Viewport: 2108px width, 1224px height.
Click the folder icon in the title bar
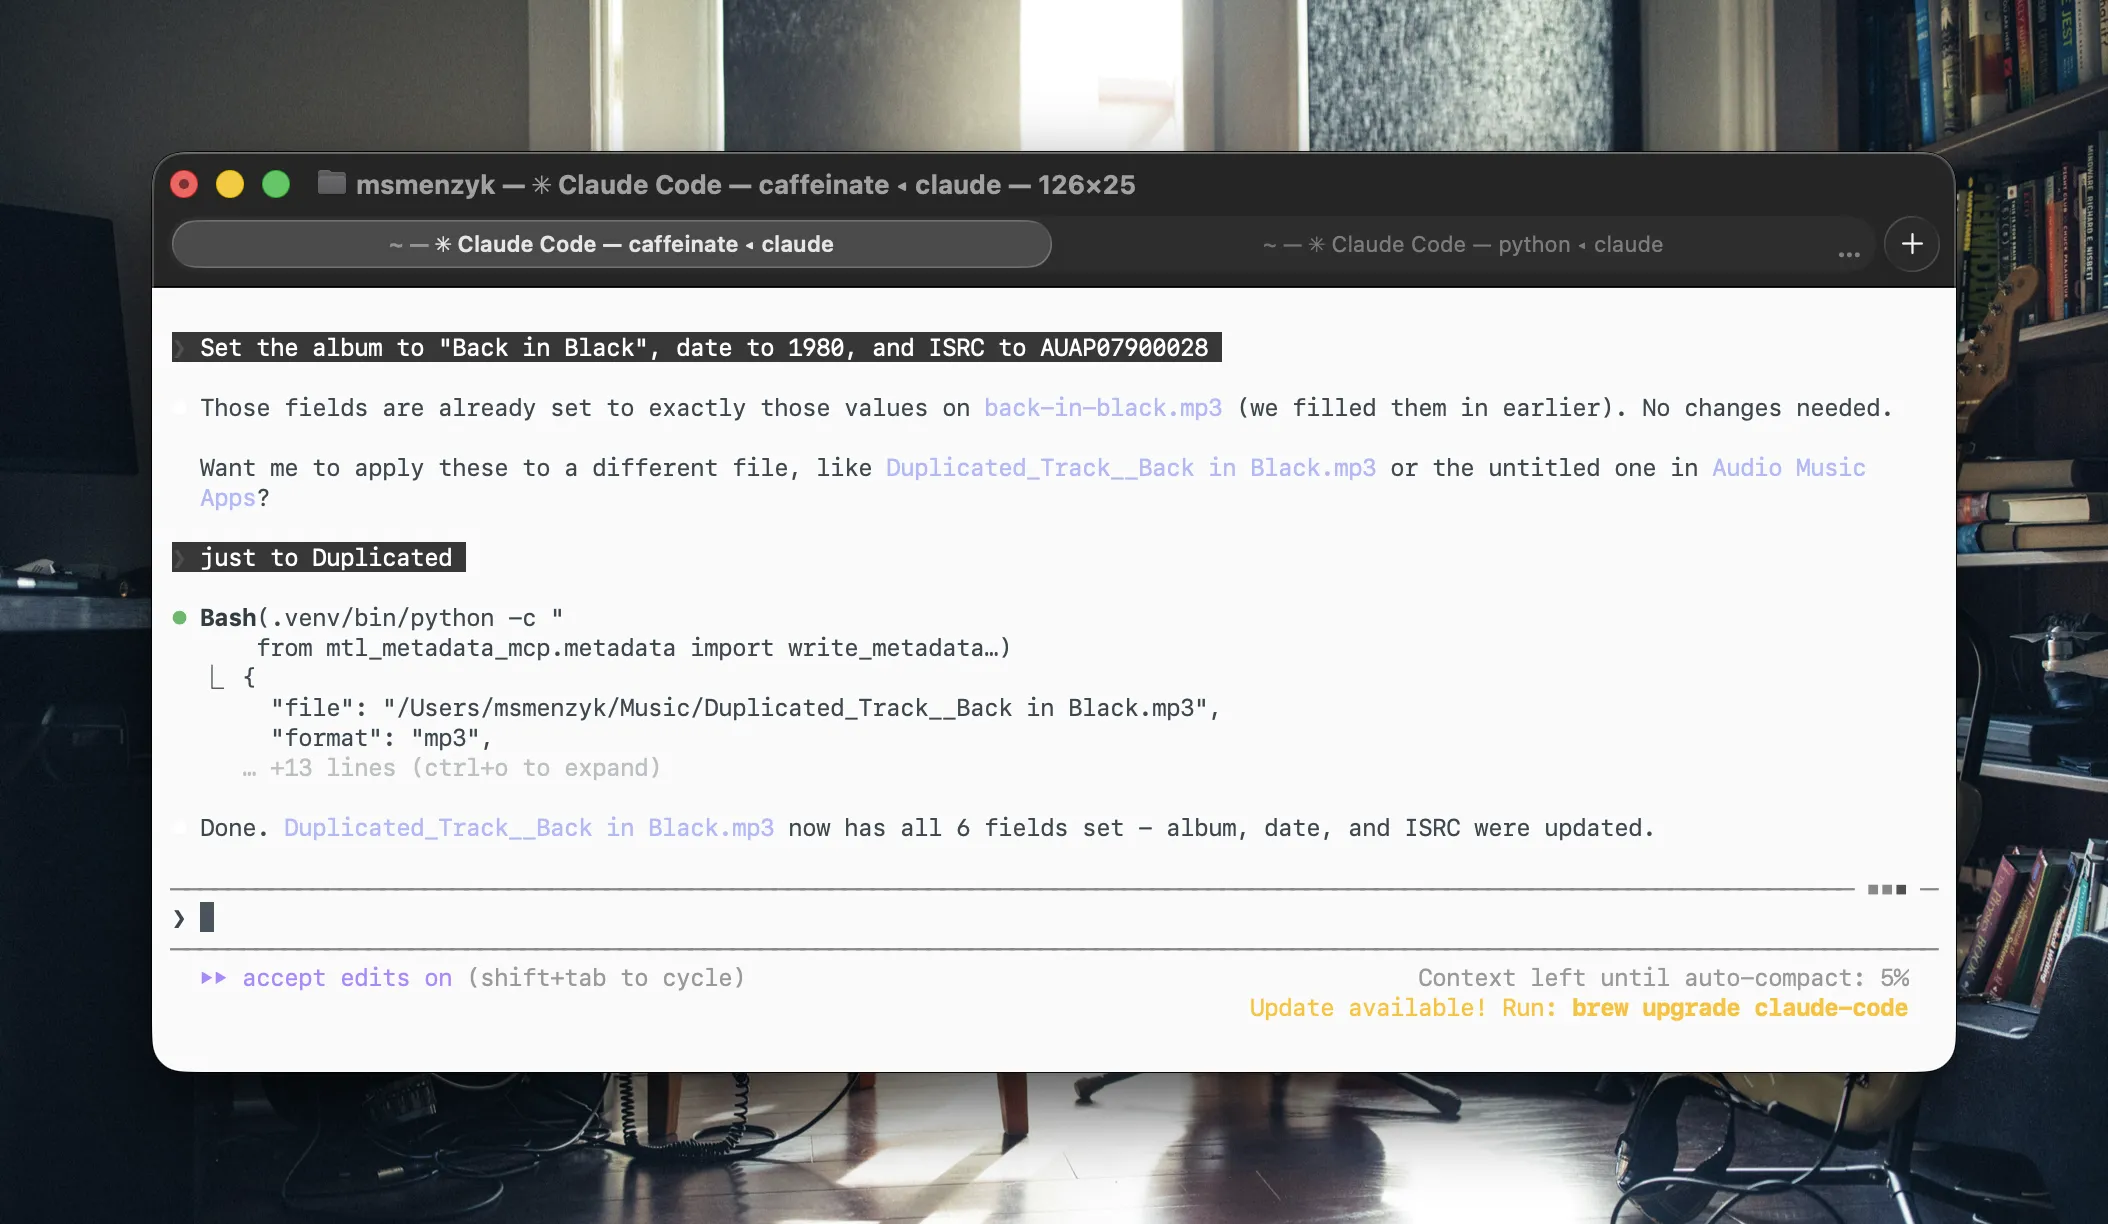[x=331, y=183]
